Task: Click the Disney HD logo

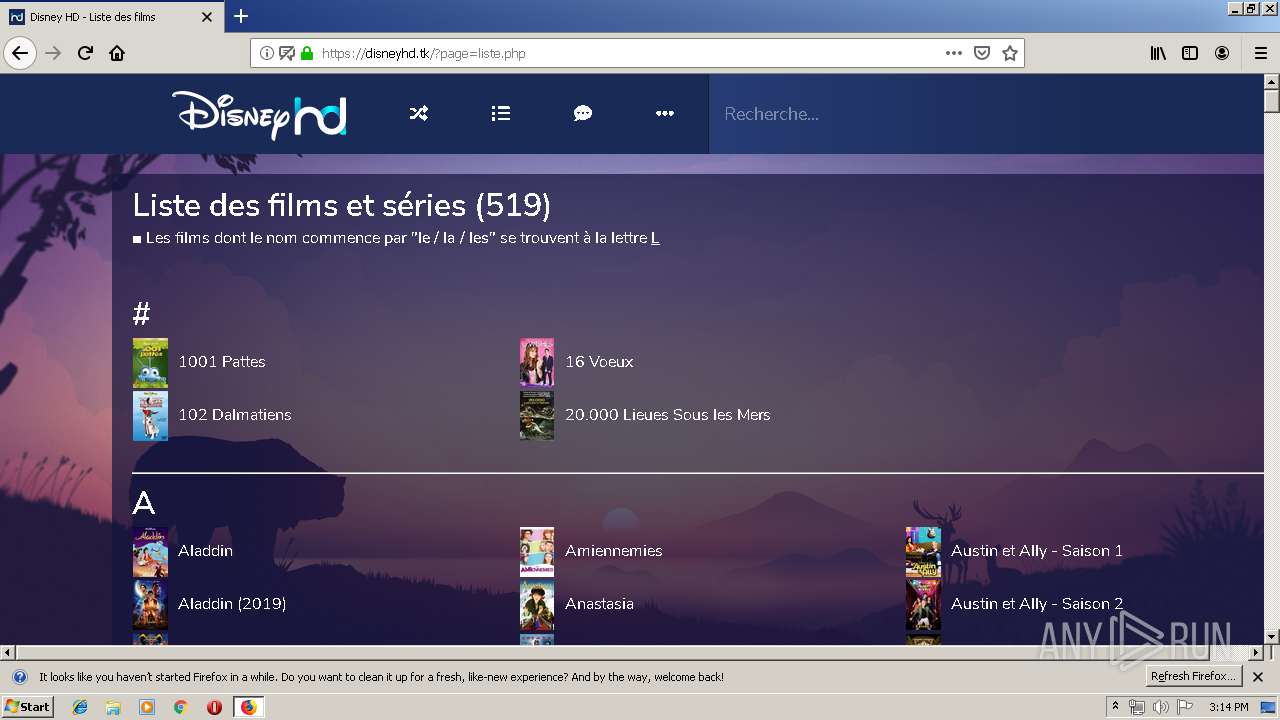Action: coord(259,114)
